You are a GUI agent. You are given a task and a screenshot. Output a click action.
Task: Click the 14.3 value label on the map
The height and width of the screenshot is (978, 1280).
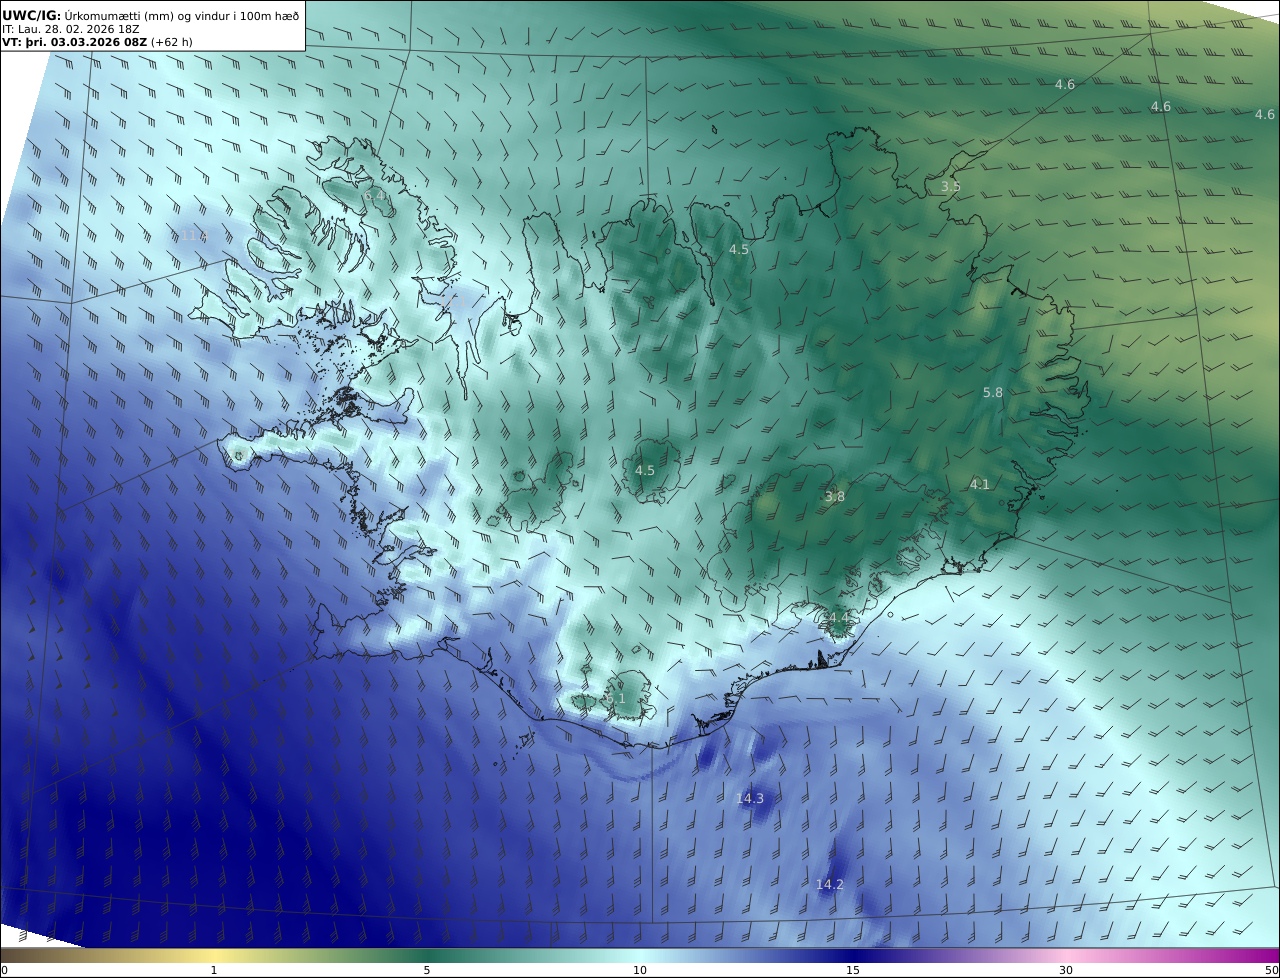[750, 798]
